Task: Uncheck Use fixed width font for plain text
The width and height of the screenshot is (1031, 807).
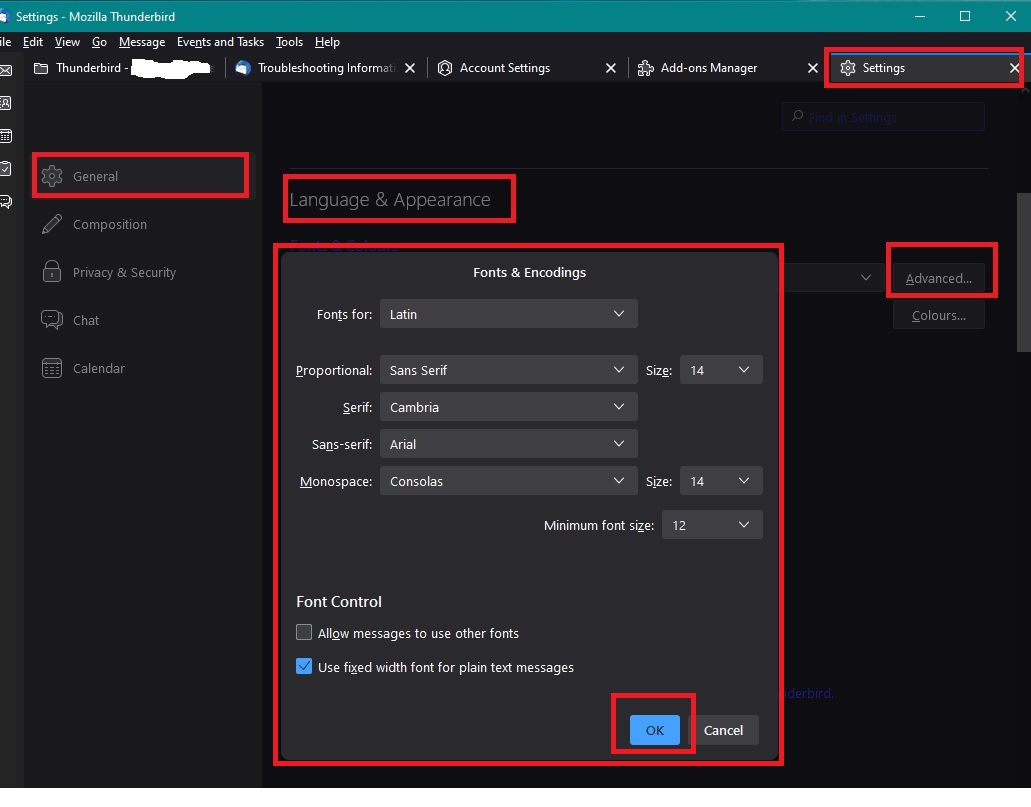Action: (x=305, y=667)
